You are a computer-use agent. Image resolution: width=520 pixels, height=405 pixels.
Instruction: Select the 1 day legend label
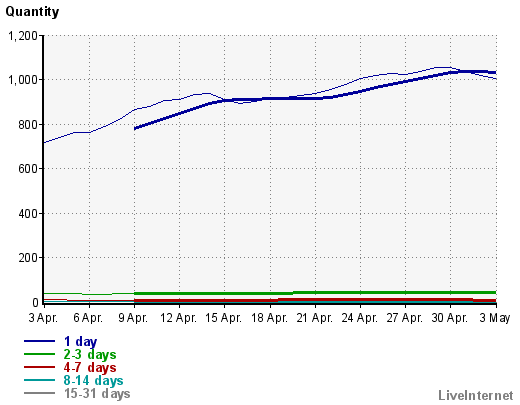(80, 342)
